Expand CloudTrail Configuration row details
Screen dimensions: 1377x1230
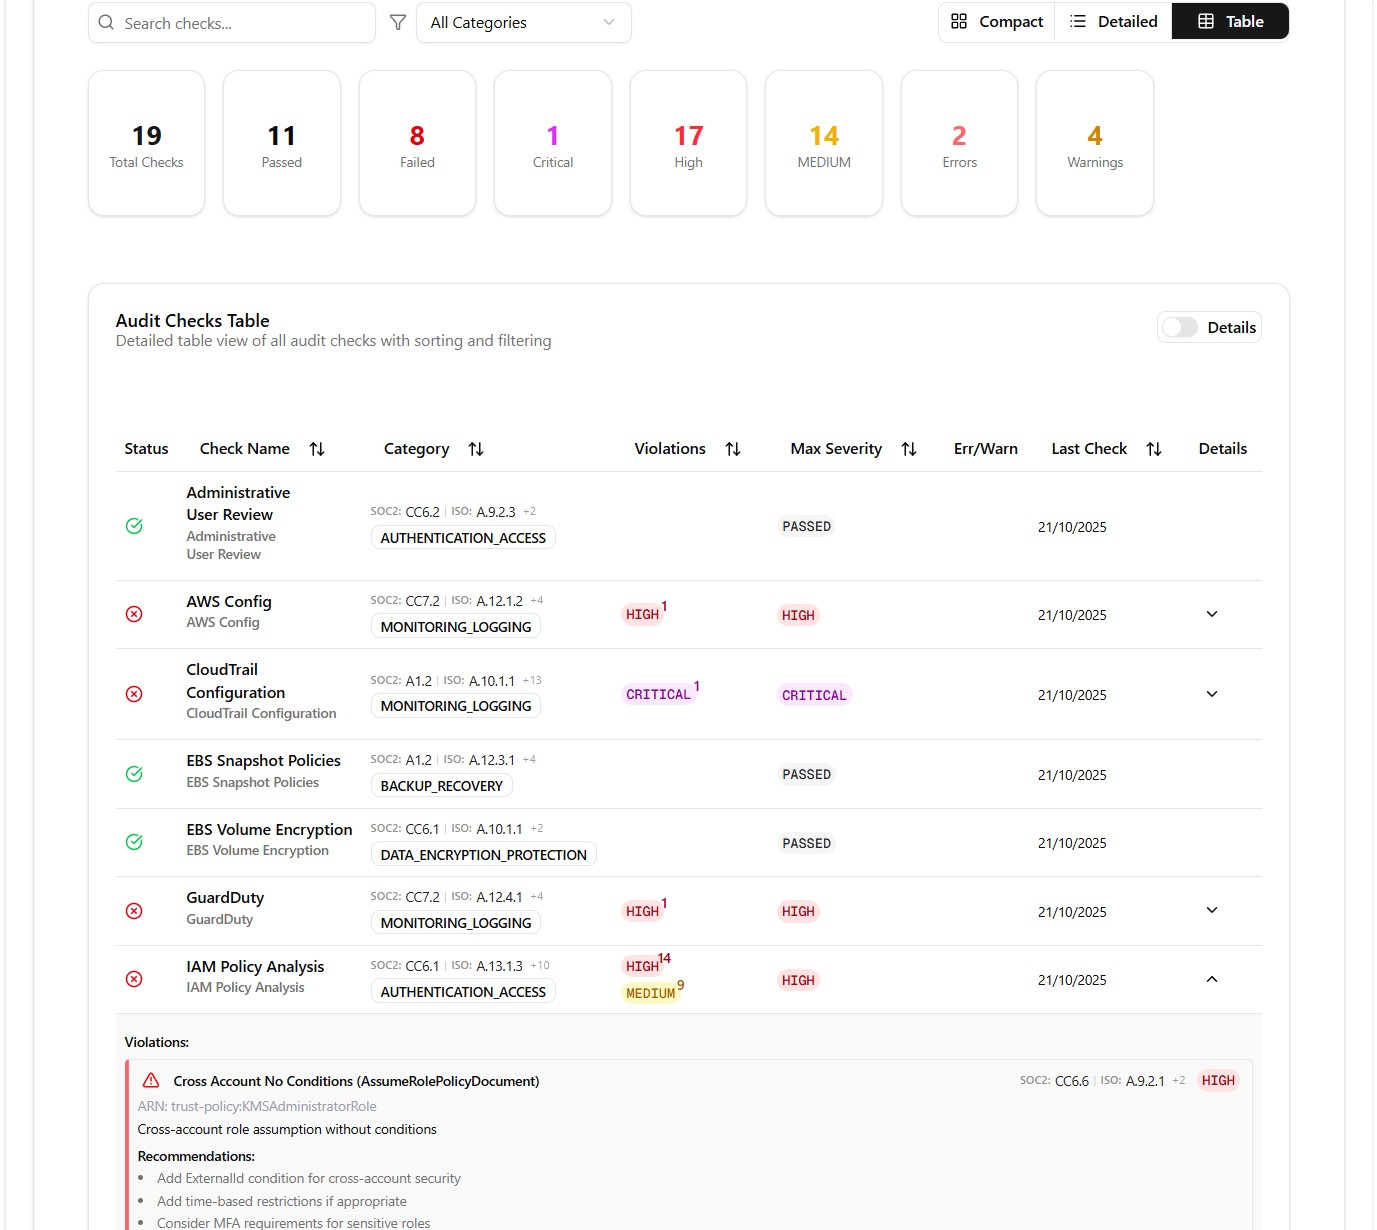tap(1212, 694)
